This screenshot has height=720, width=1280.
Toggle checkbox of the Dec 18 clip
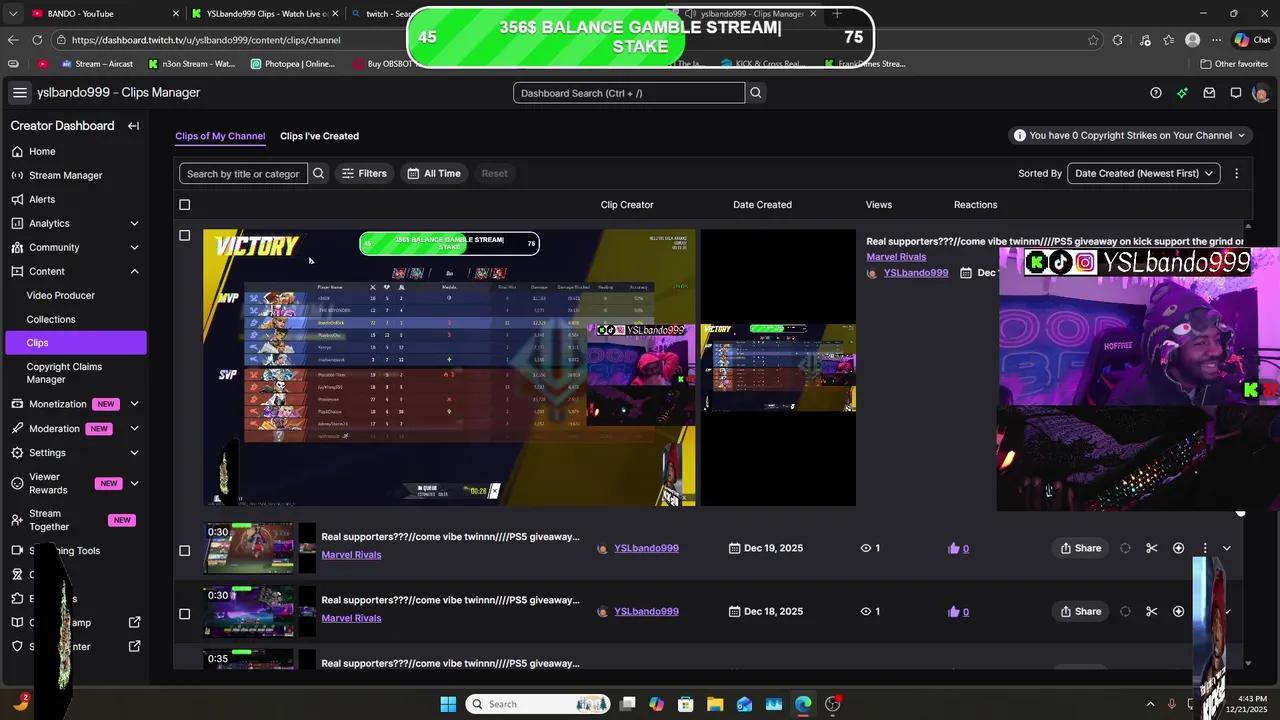[184, 614]
